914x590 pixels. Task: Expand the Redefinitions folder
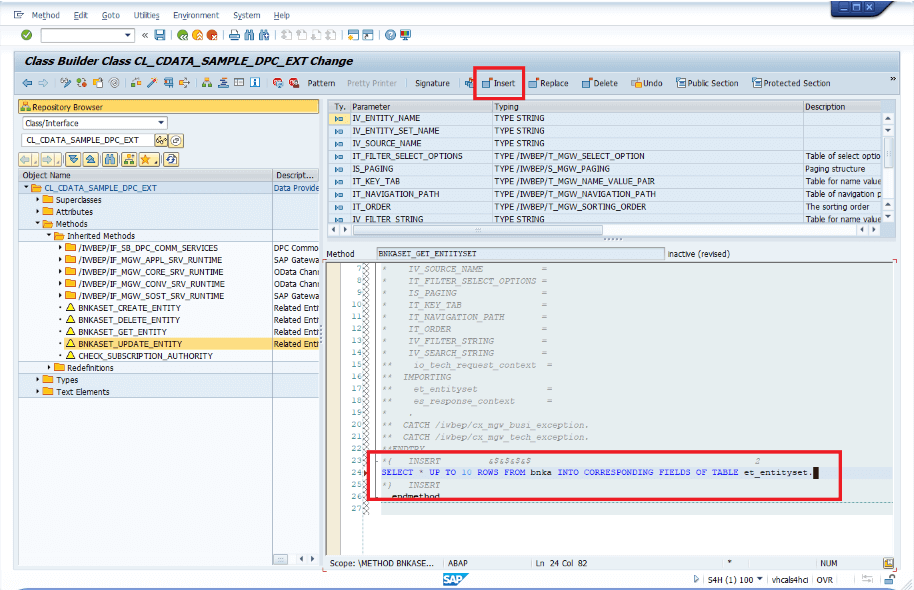[47, 368]
